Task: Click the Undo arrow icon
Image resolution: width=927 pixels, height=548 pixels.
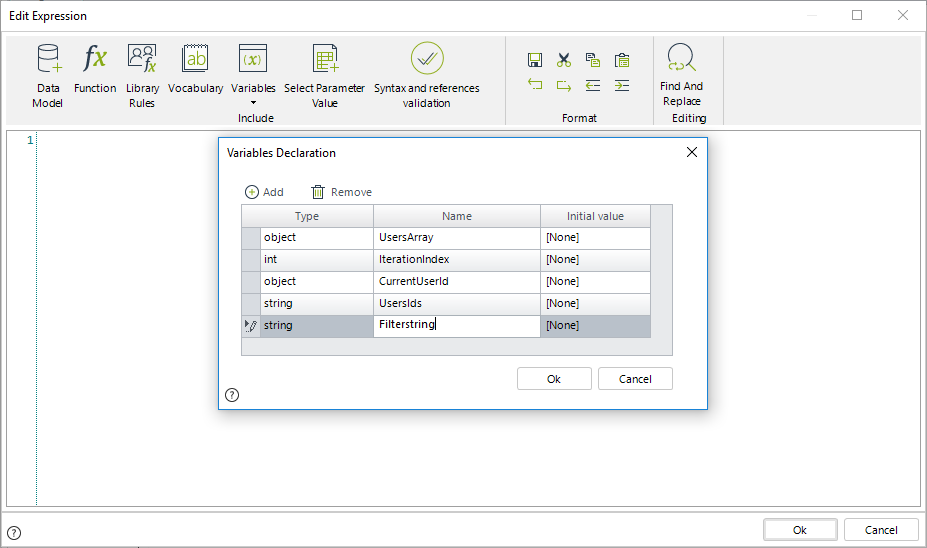Action: tap(534, 85)
